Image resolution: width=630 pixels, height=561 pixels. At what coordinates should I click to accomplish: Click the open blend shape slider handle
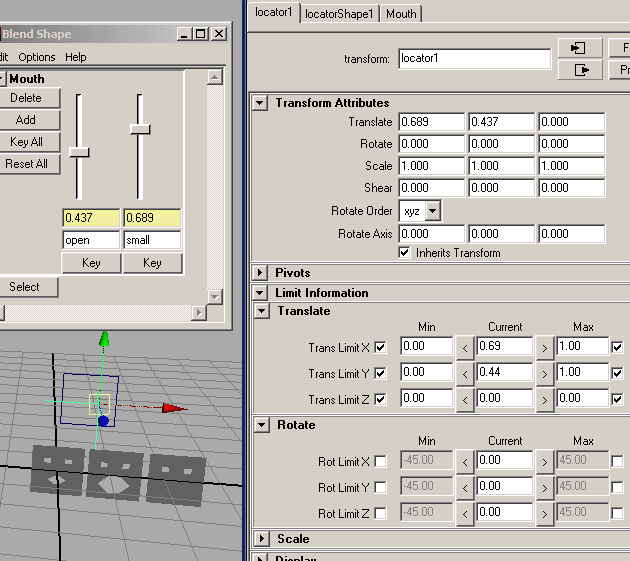[79, 152]
